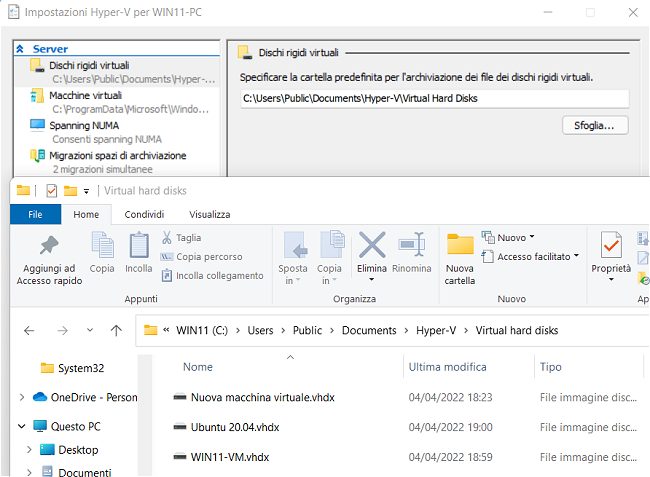Viewport: 650px width, 477px height.
Task: Select Spanning NUMA setting in Hyper-V
Action: (x=117, y=132)
